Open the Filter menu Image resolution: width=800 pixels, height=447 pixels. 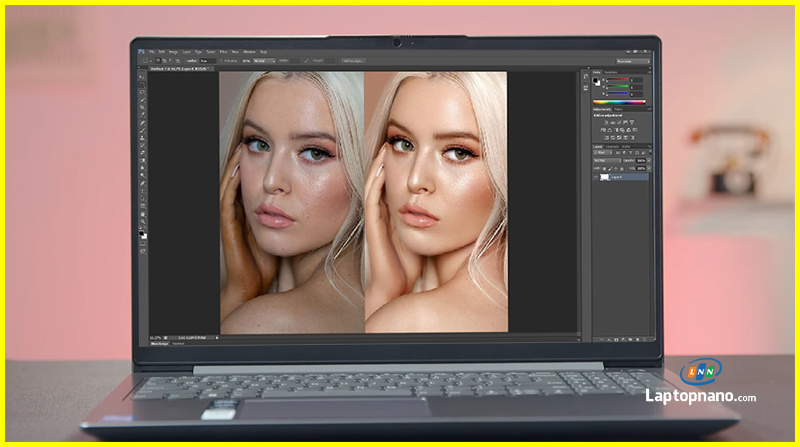tap(222, 51)
